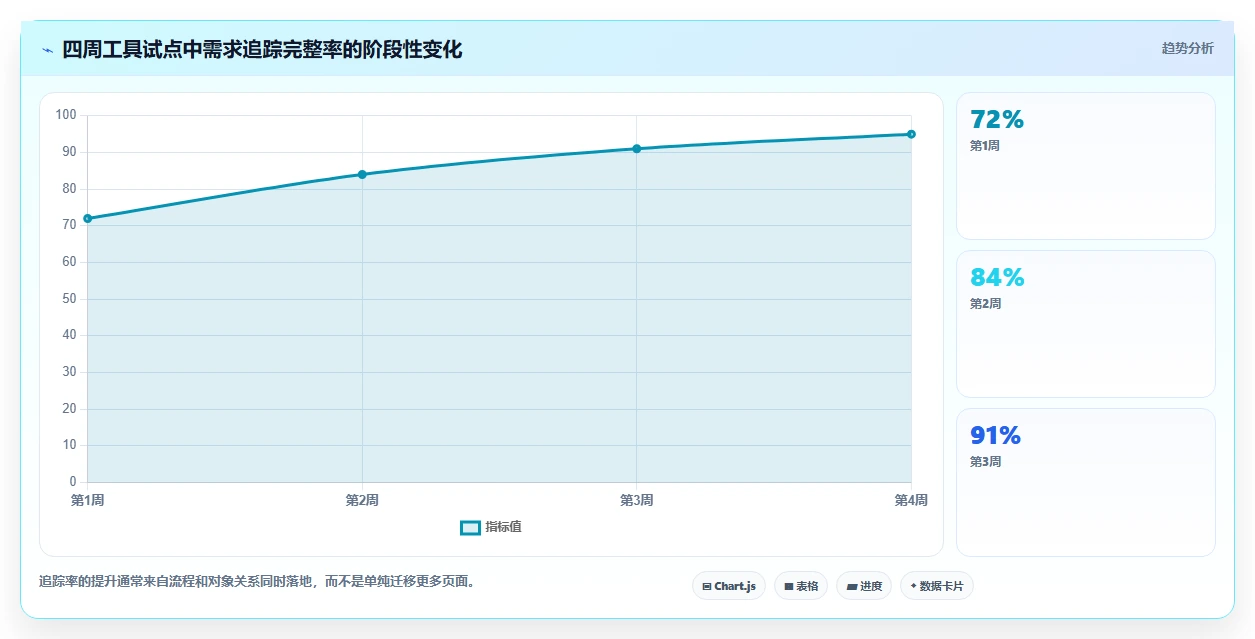Screen dimensions: 1255x639
Task: Click the chart title 四周工具试点中需求追踪完整率的阶段性变化
Action: click(262, 49)
